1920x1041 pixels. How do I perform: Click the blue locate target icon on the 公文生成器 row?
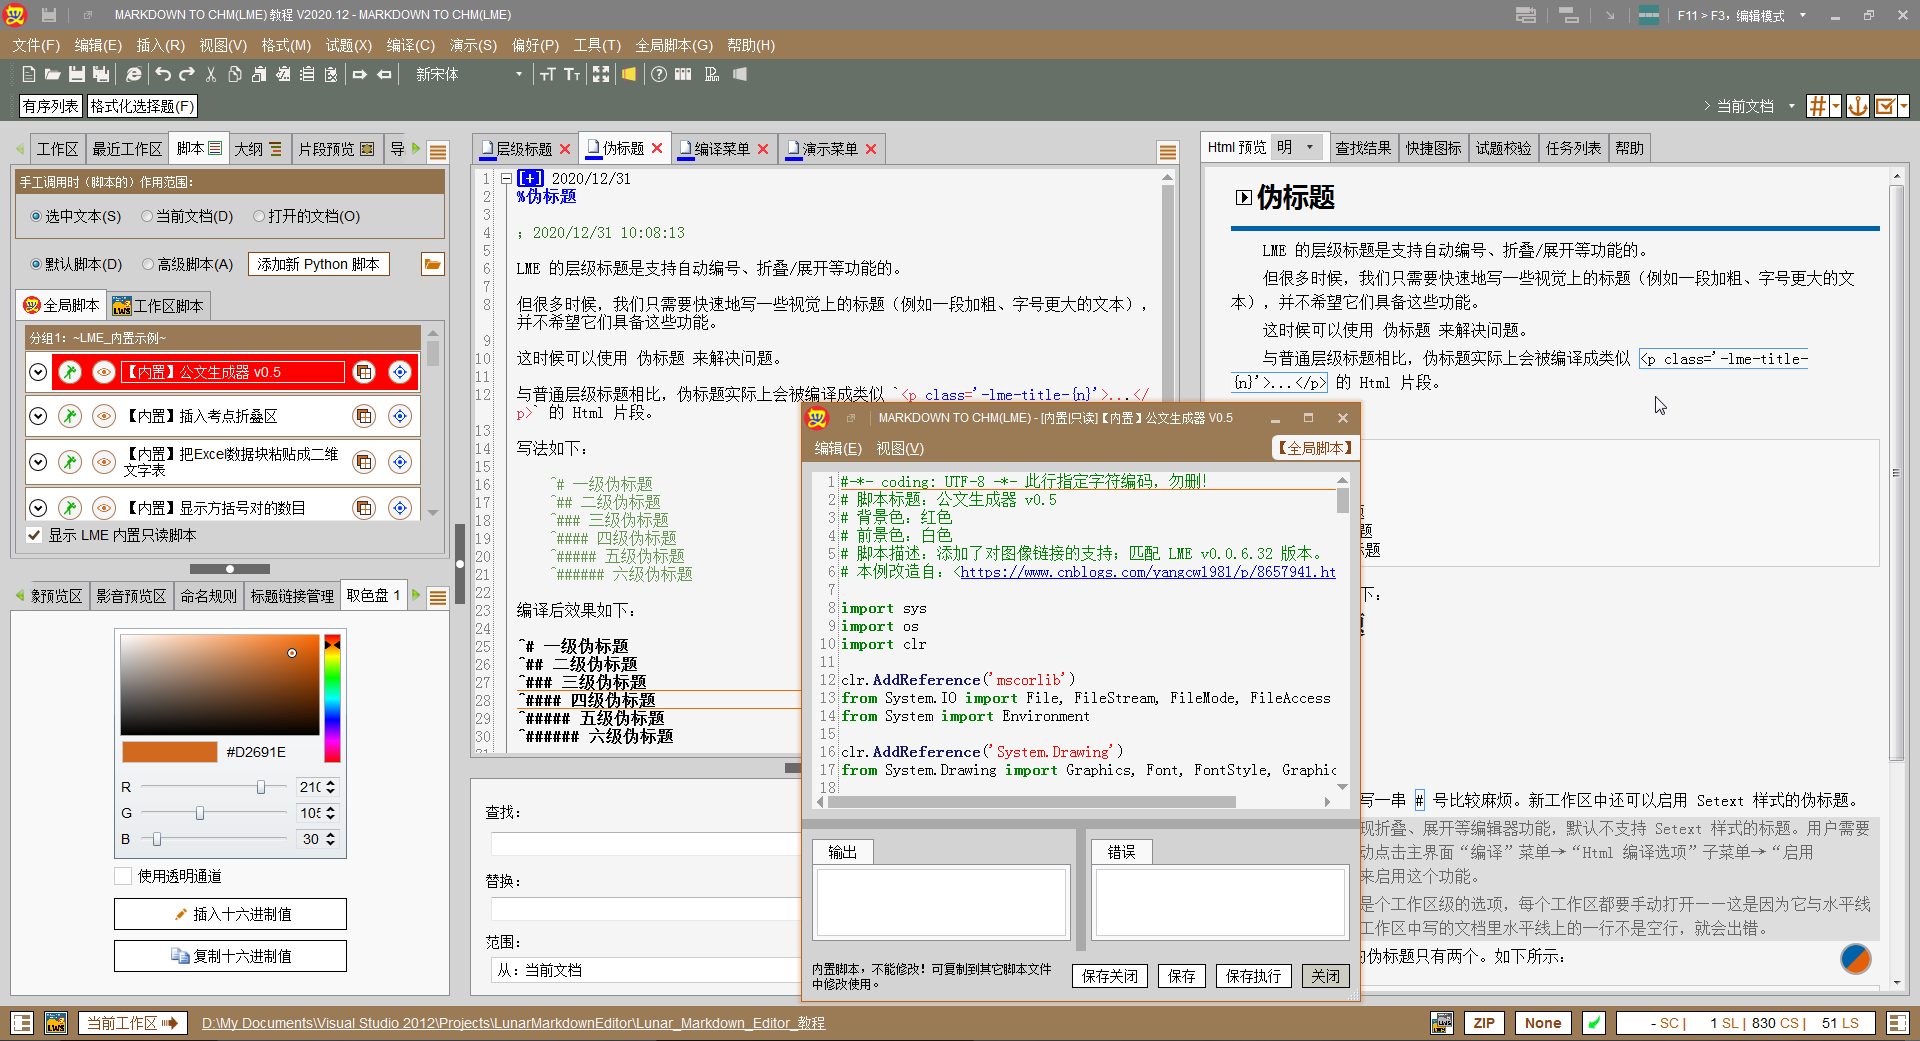pyautogui.click(x=400, y=372)
